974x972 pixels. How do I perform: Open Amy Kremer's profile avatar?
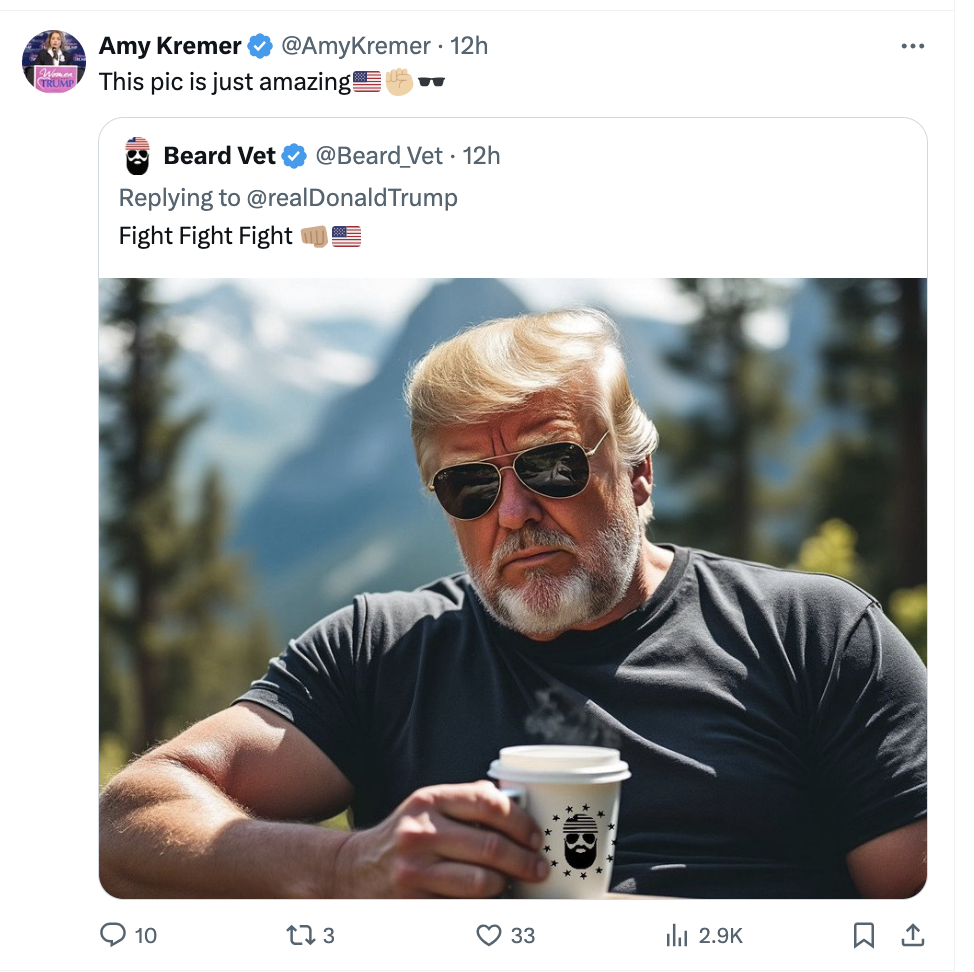click(x=54, y=62)
